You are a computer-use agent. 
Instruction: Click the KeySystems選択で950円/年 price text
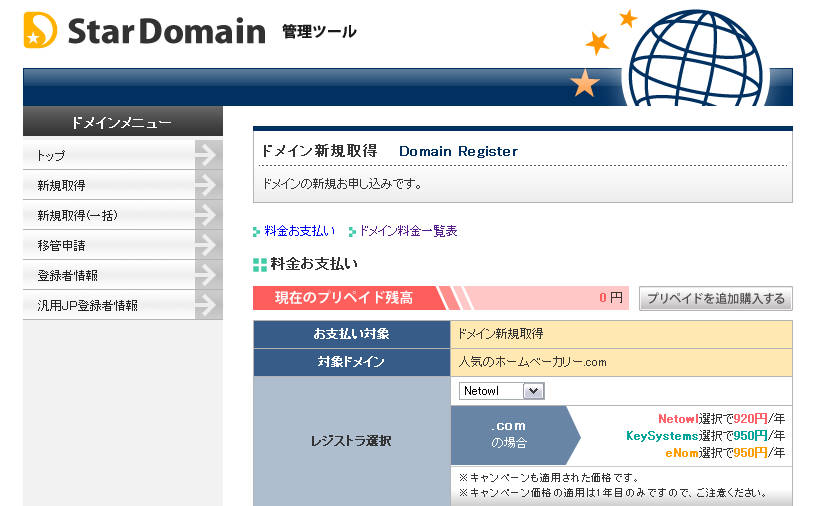[706, 436]
